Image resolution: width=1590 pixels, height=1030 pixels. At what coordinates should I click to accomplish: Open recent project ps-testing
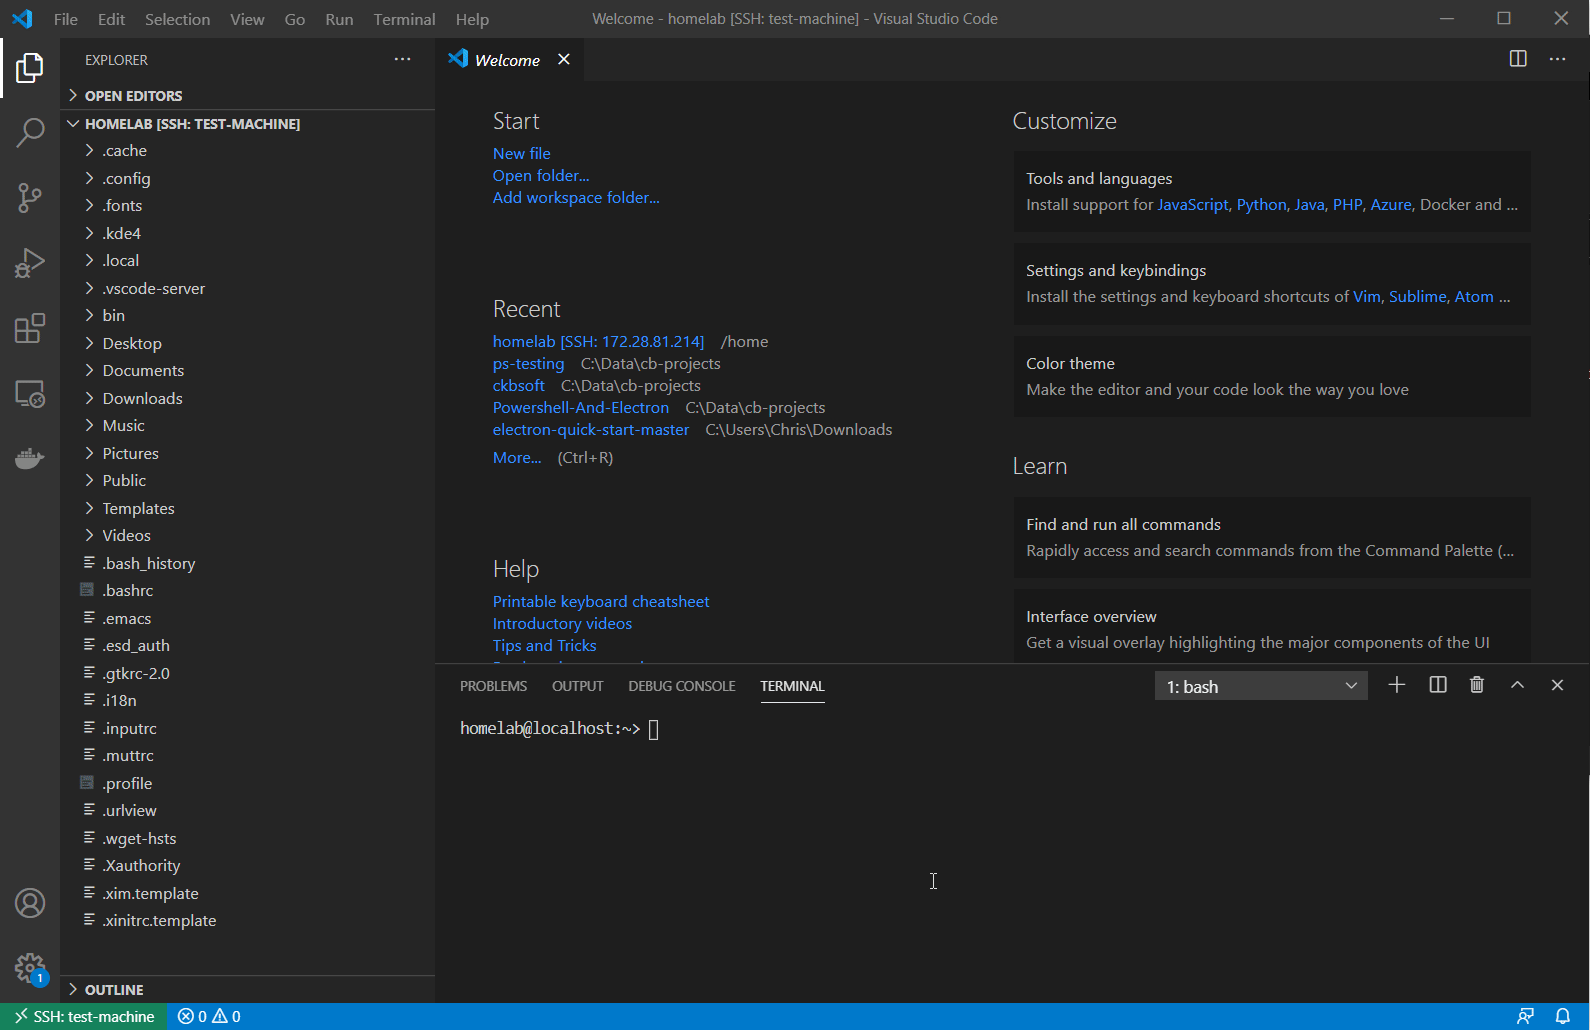pos(528,363)
